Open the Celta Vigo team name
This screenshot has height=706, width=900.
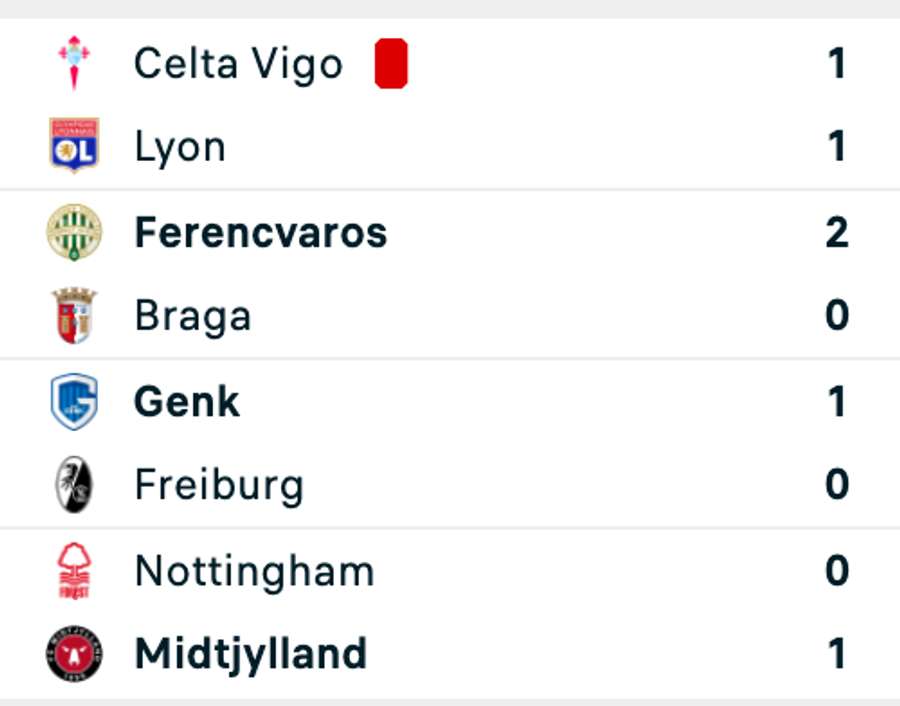point(238,64)
